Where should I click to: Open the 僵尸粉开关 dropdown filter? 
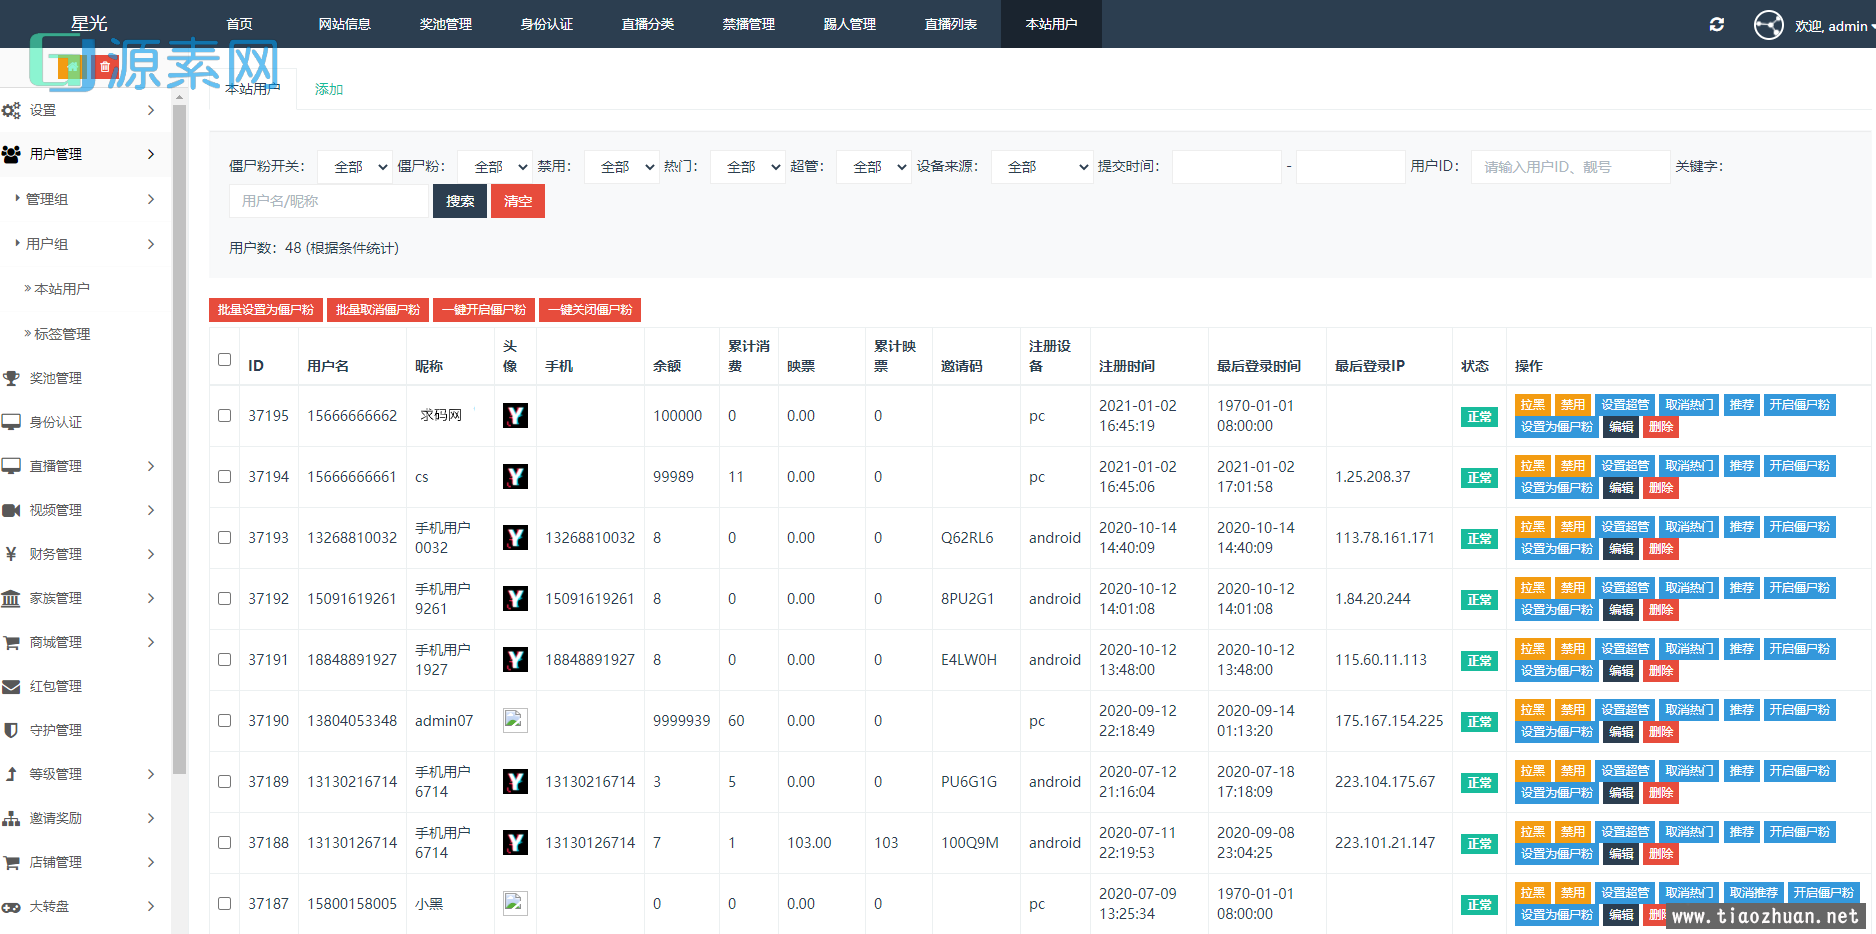coord(354,167)
